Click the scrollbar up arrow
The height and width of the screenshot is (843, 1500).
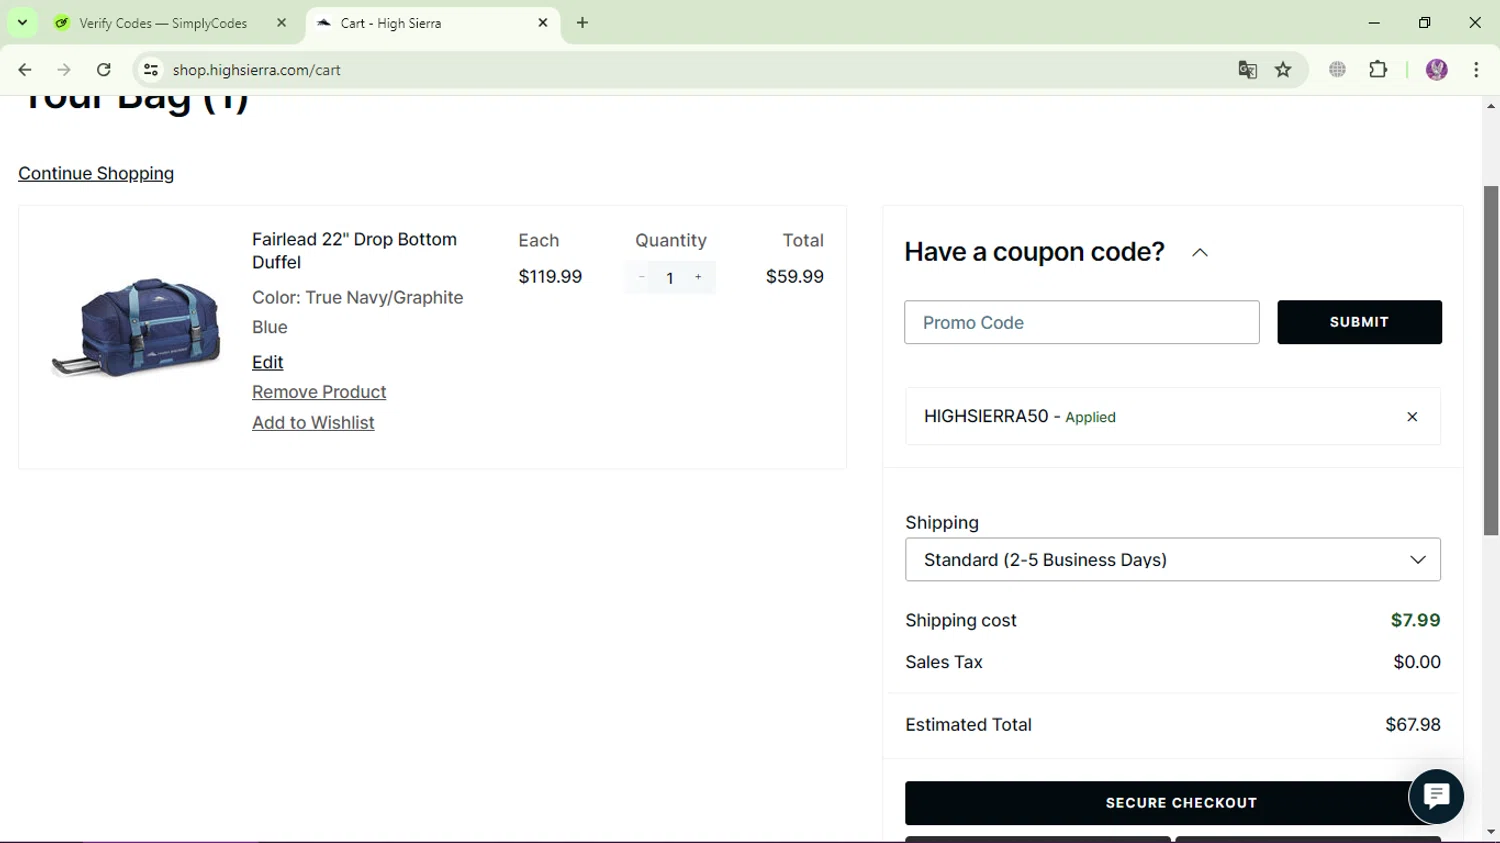1491,105
